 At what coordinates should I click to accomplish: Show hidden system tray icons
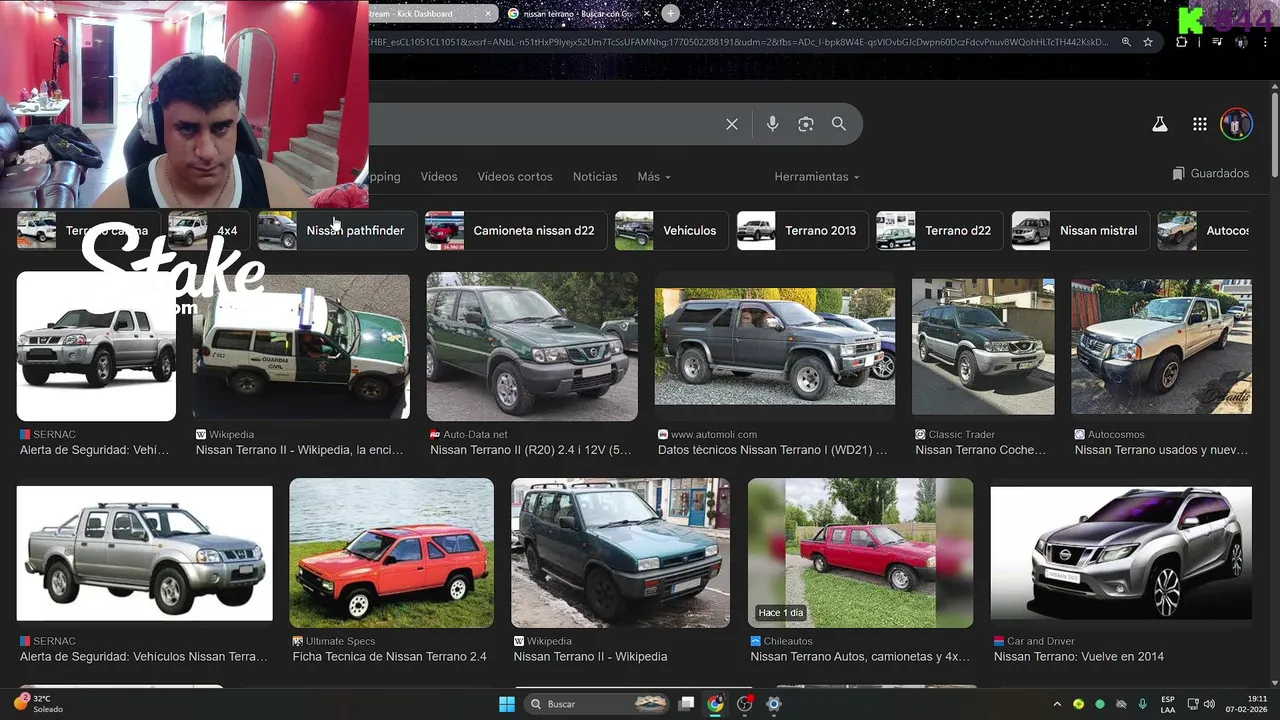pyautogui.click(x=1057, y=704)
